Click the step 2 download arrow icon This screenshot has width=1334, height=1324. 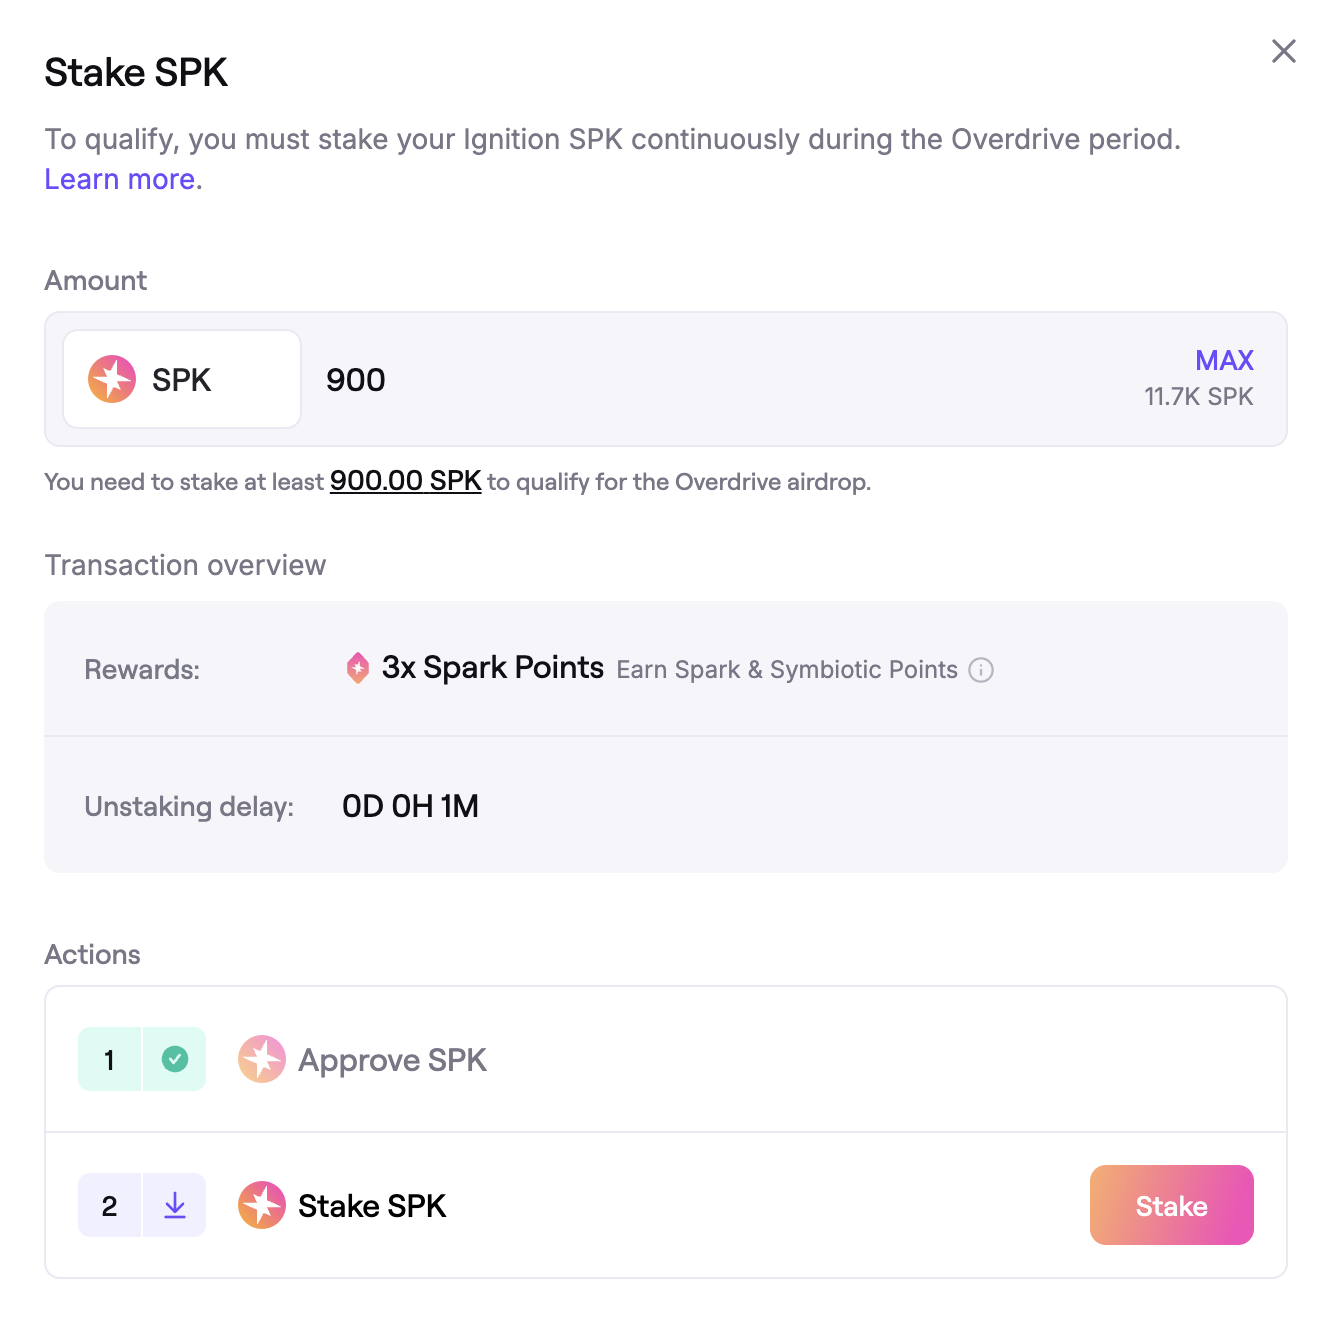pos(175,1205)
